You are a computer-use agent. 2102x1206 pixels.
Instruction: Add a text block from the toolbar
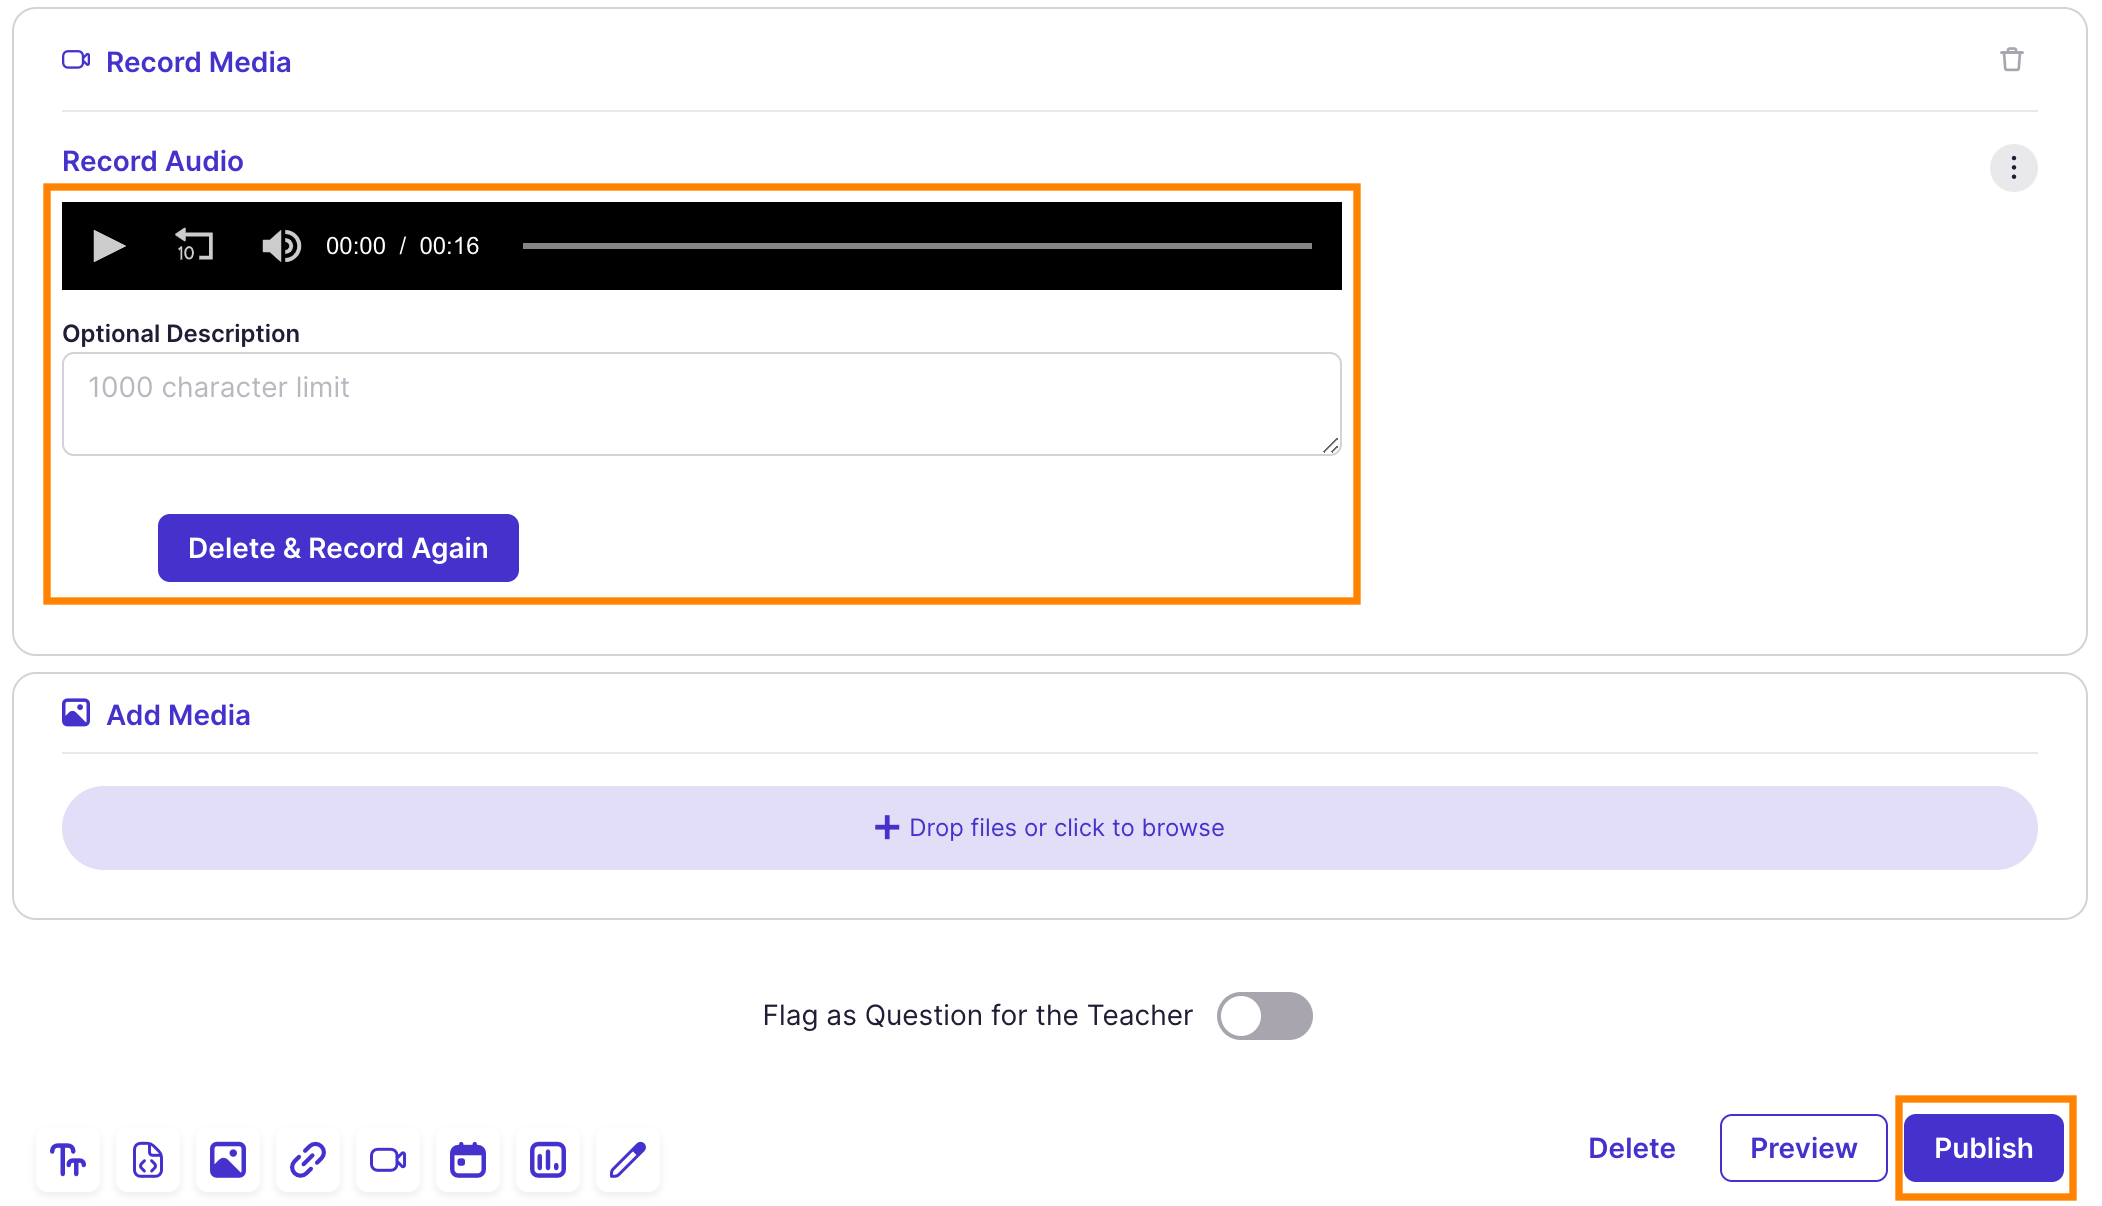coord(68,1160)
